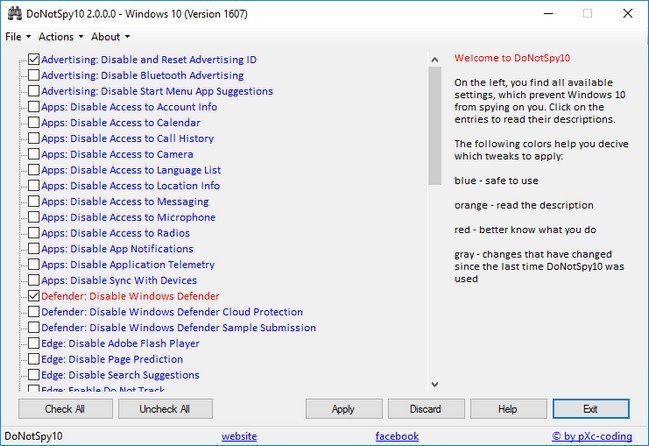Viewport: 649px width, 446px height.
Task: Open the About dropdown menu
Action: (109, 37)
